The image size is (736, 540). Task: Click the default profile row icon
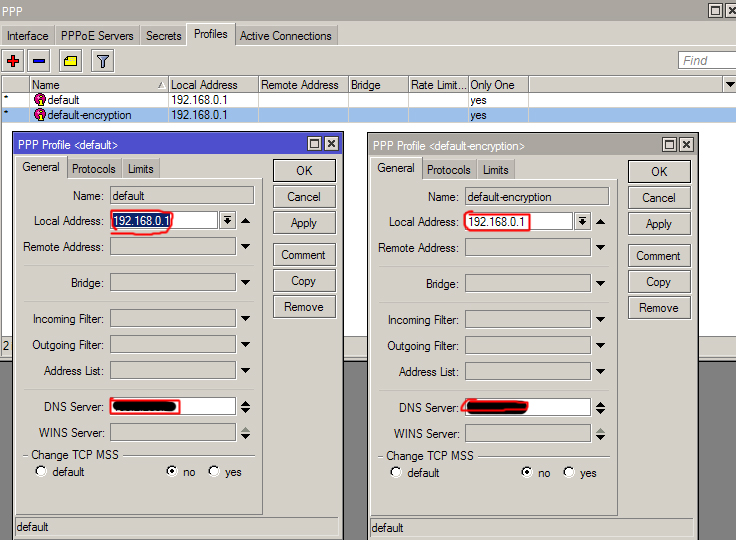pyautogui.click(x=40, y=100)
